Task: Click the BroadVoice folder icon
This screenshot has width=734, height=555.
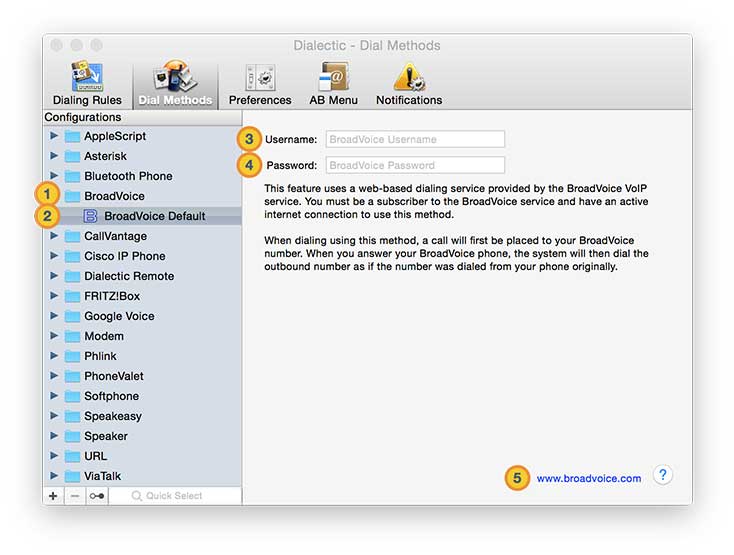Action: [x=72, y=197]
